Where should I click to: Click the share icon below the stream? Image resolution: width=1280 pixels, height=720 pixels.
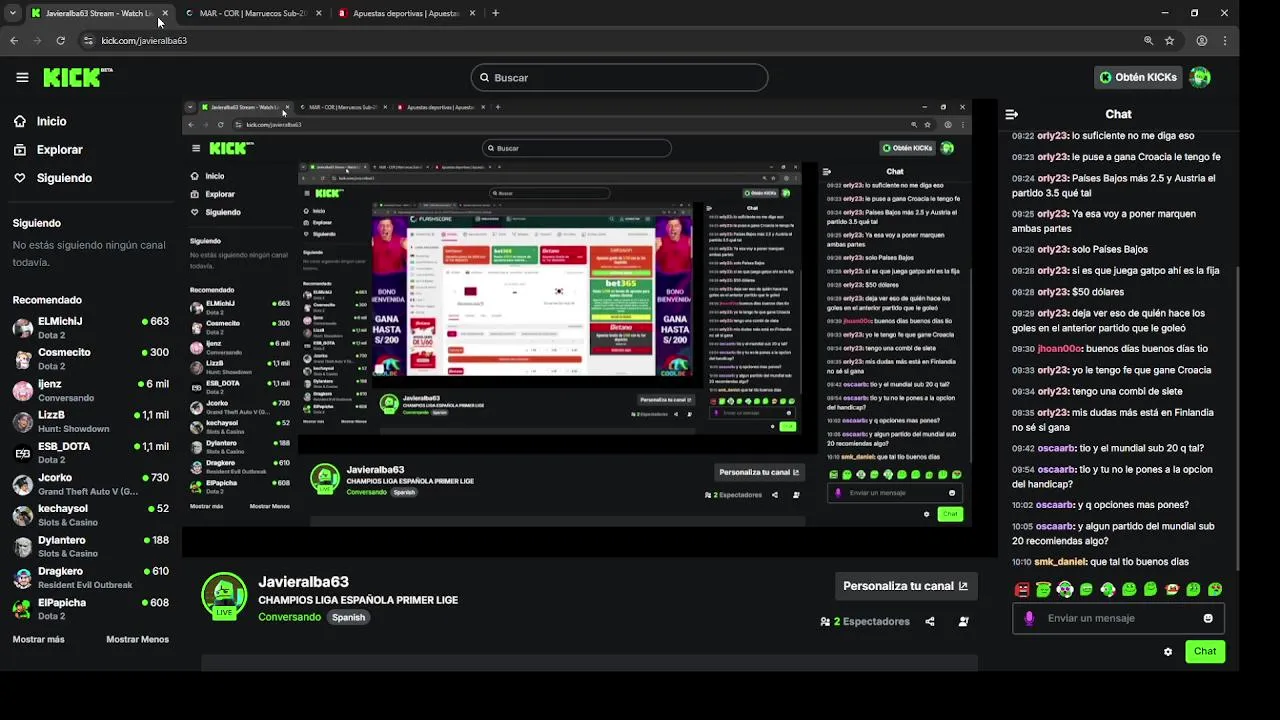click(930, 621)
